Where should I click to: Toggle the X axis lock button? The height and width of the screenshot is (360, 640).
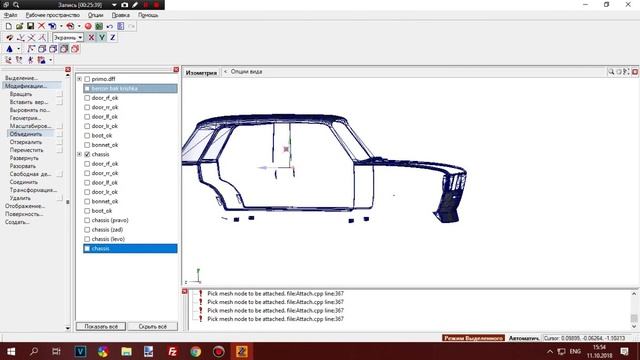91,38
